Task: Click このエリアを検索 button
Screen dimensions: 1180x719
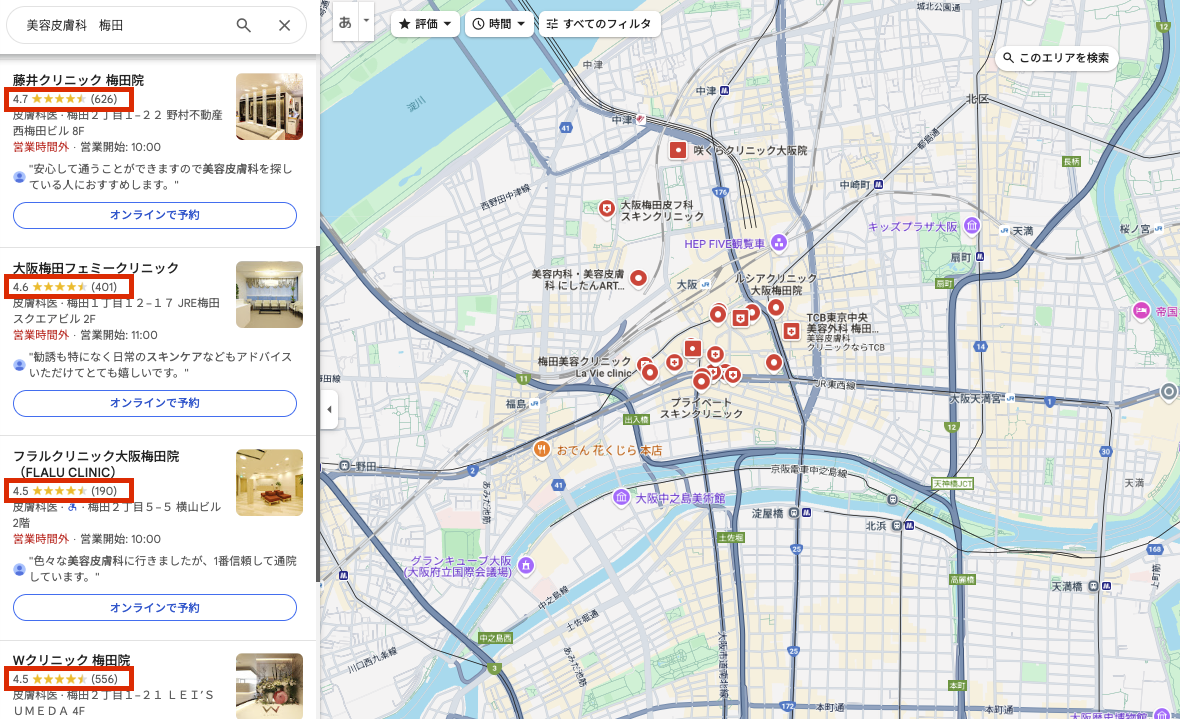Action: pos(1057,58)
